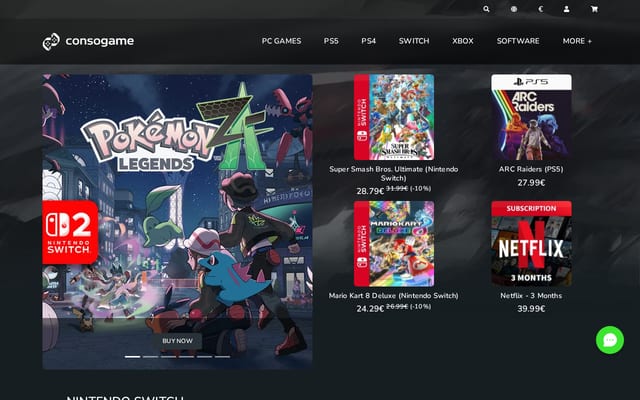Click the Mario Kart 8 Deluxe title link
The image size is (640, 400).
393,296
